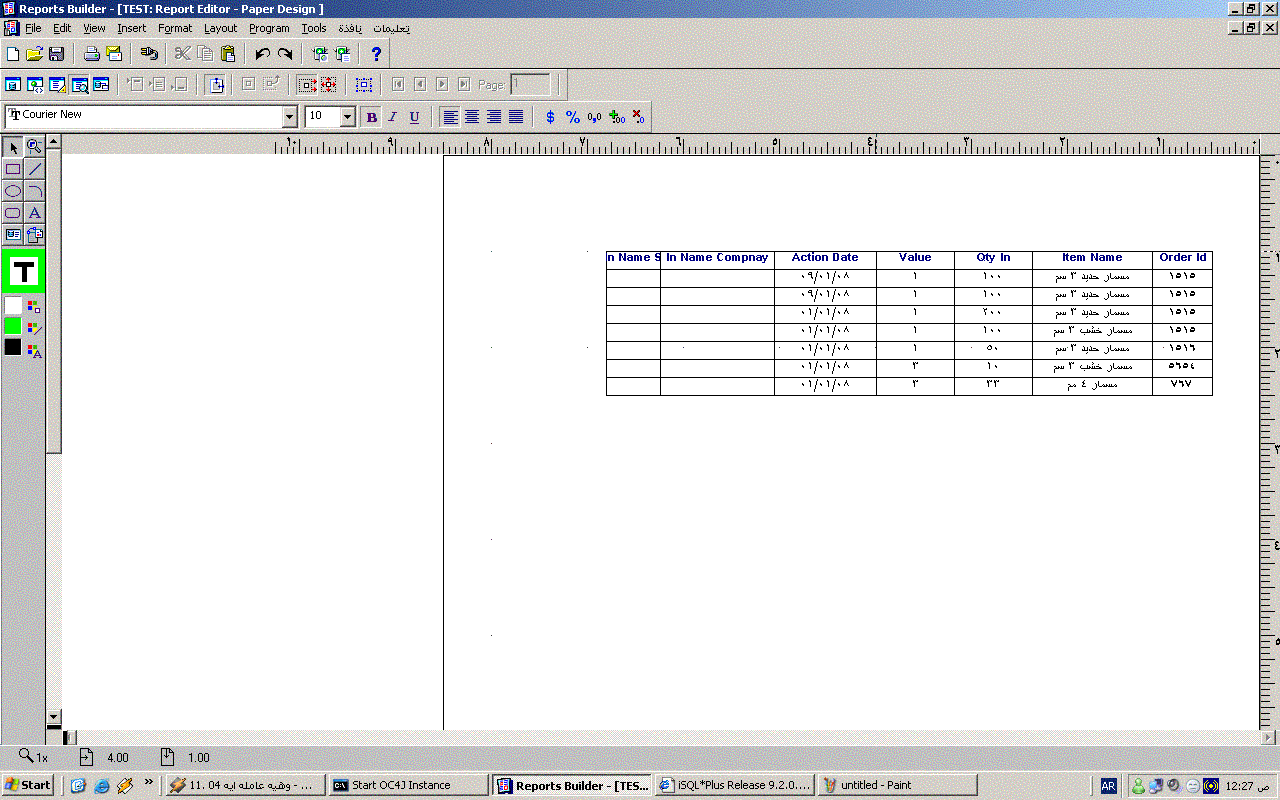1280x800 pixels.
Task: Switch to untitled - Paint taskbar button
Action: click(x=896, y=785)
